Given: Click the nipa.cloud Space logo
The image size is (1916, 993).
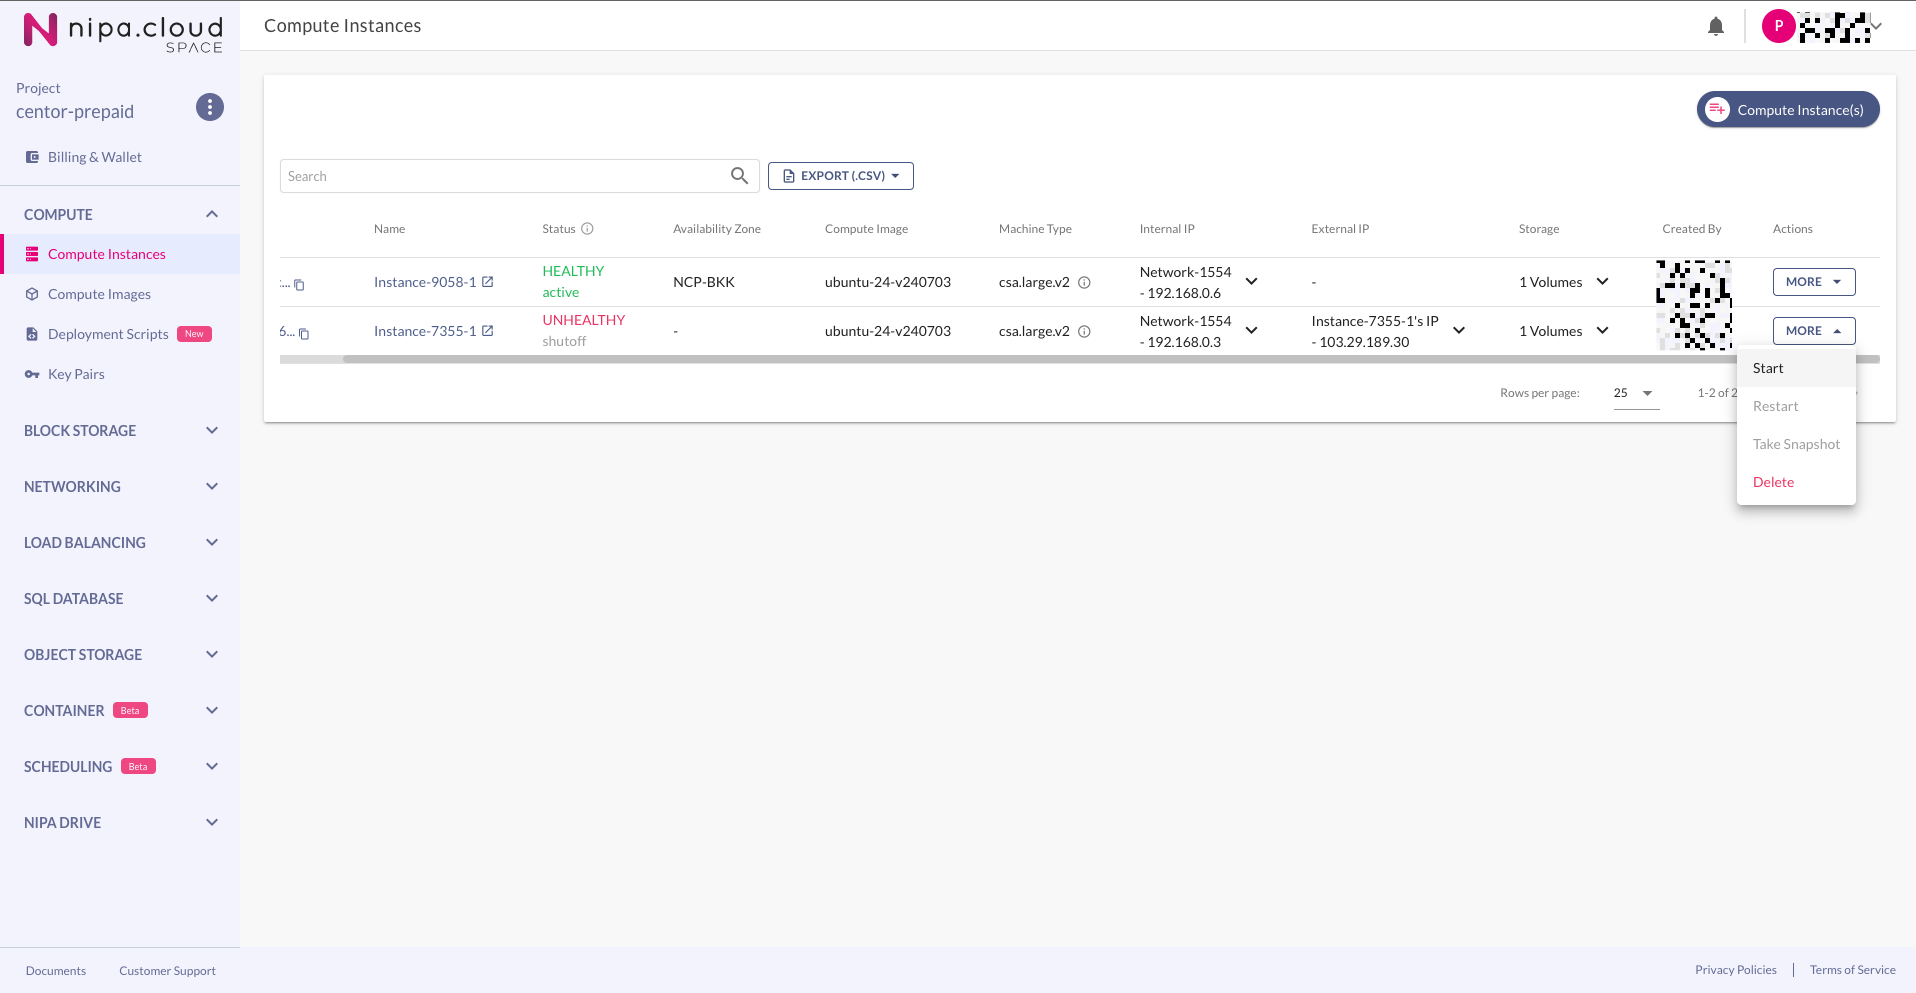Looking at the screenshot, I should [x=123, y=31].
